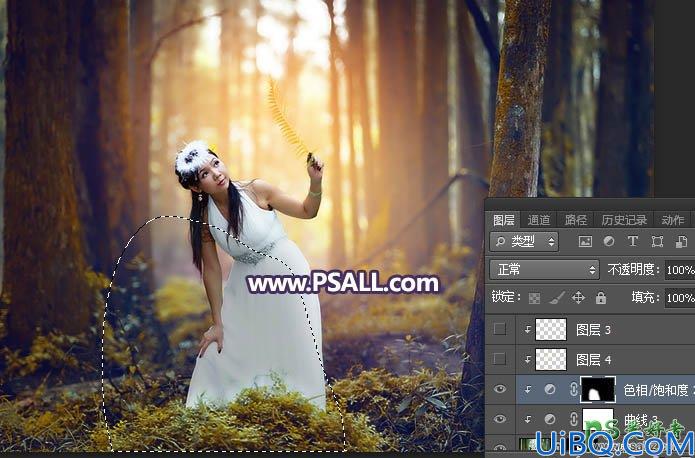
Task: Toggle lock image pixels brush icon
Action: tap(557, 298)
